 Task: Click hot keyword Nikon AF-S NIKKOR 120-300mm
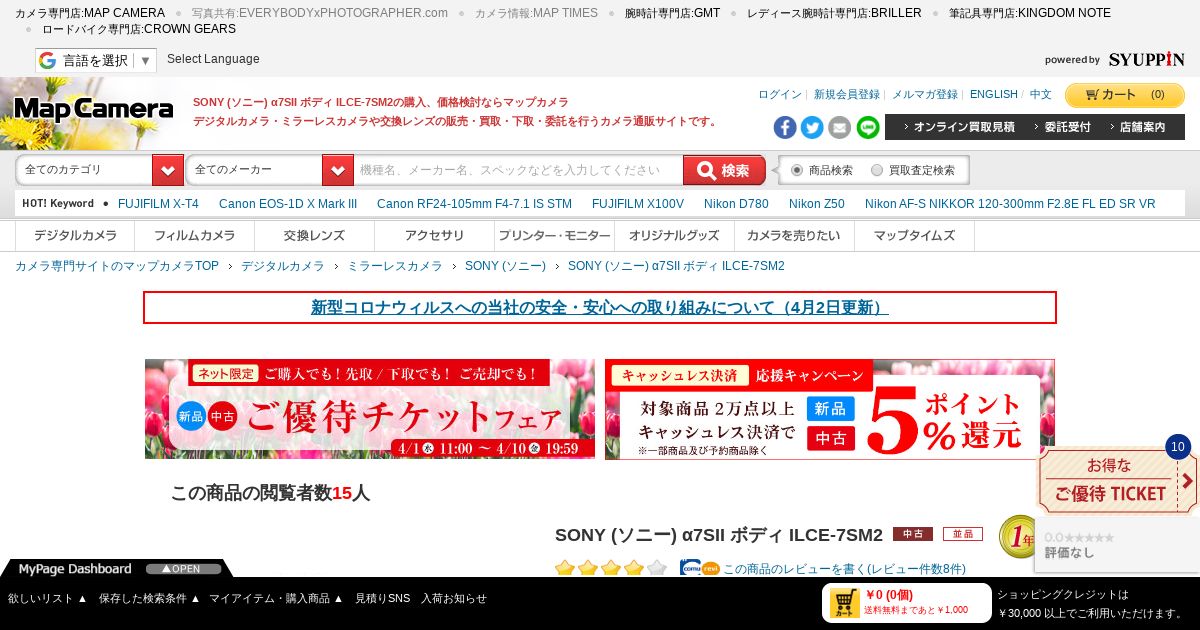click(1010, 204)
